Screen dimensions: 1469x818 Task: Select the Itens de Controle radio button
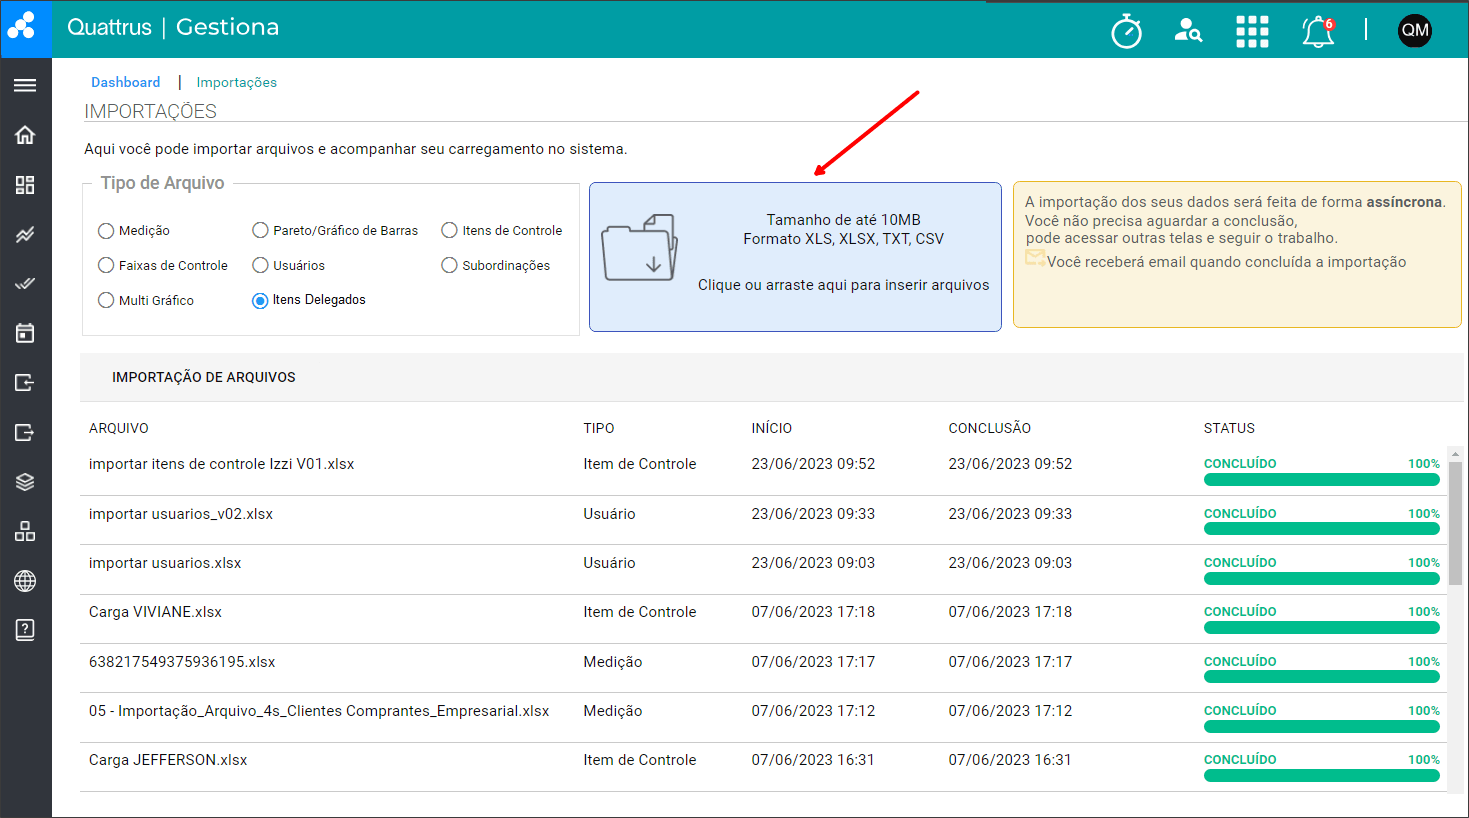coord(449,230)
